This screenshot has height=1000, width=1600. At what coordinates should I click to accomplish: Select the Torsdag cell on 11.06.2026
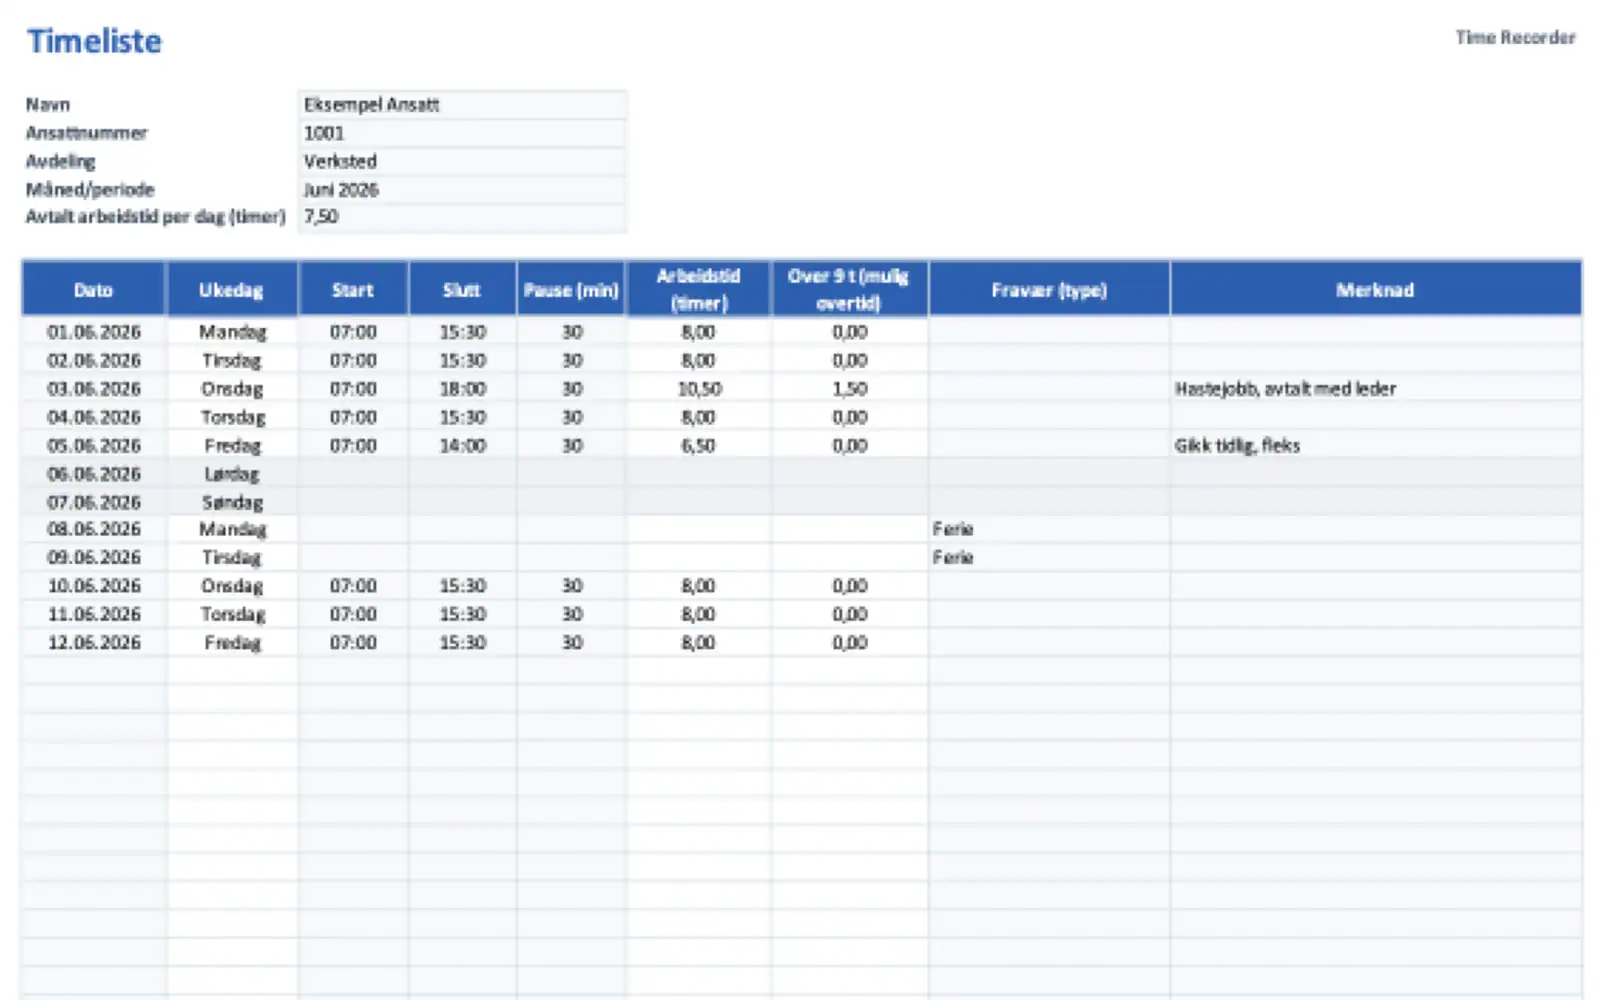point(232,614)
